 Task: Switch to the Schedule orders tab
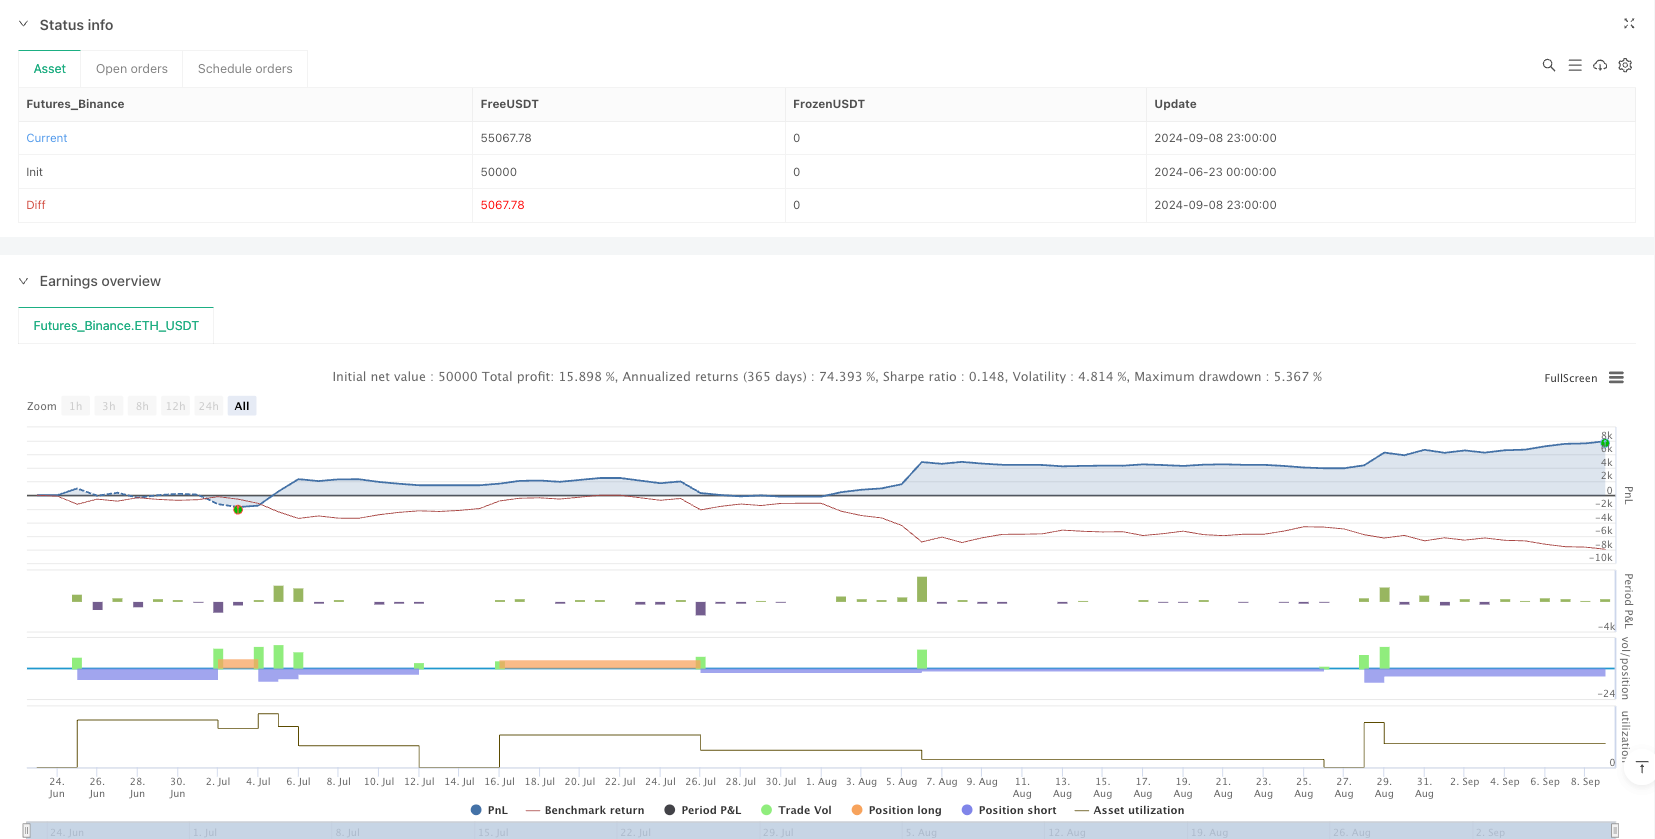pos(245,69)
